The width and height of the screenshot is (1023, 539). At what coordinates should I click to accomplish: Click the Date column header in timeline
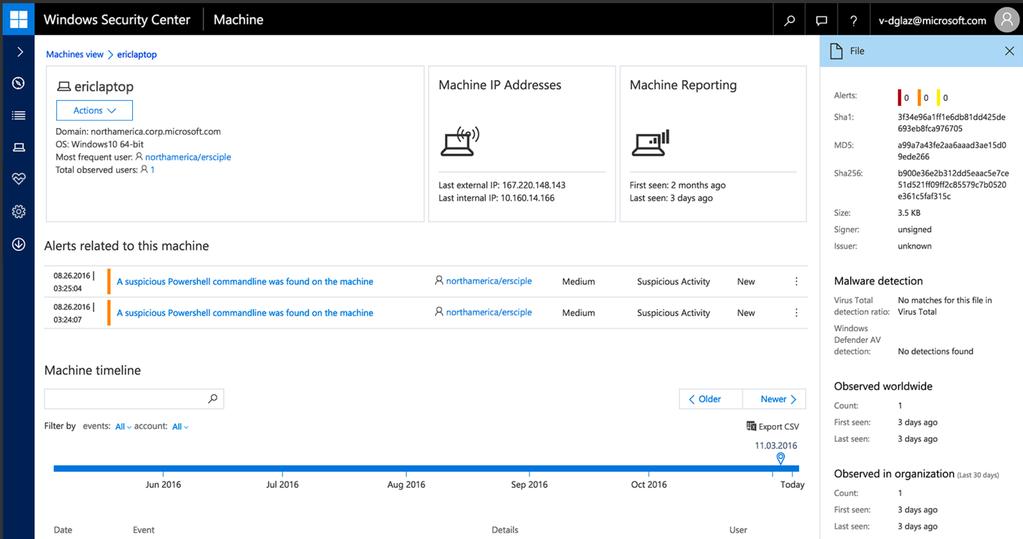click(x=63, y=530)
